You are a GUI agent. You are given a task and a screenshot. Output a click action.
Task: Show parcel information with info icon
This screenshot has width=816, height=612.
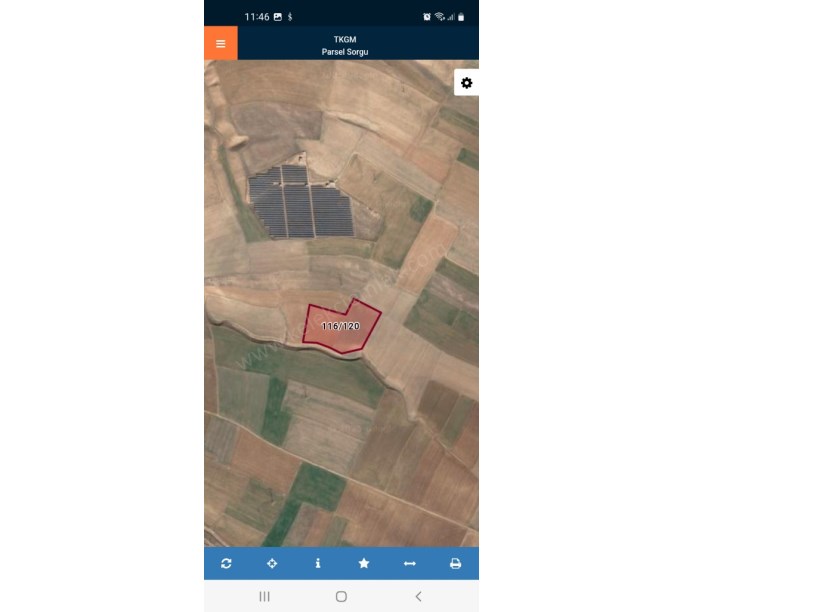point(318,563)
